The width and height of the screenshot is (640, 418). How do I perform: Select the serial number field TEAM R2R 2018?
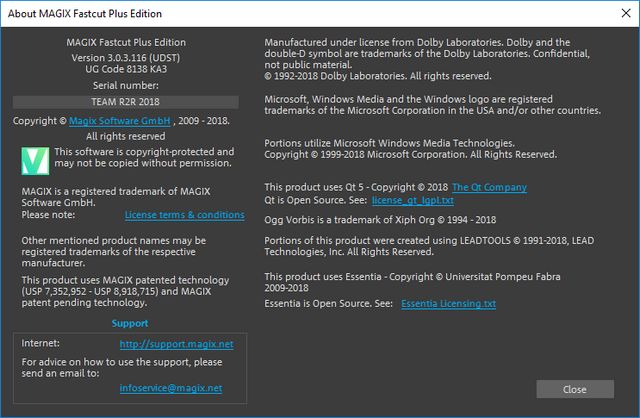coord(125,101)
